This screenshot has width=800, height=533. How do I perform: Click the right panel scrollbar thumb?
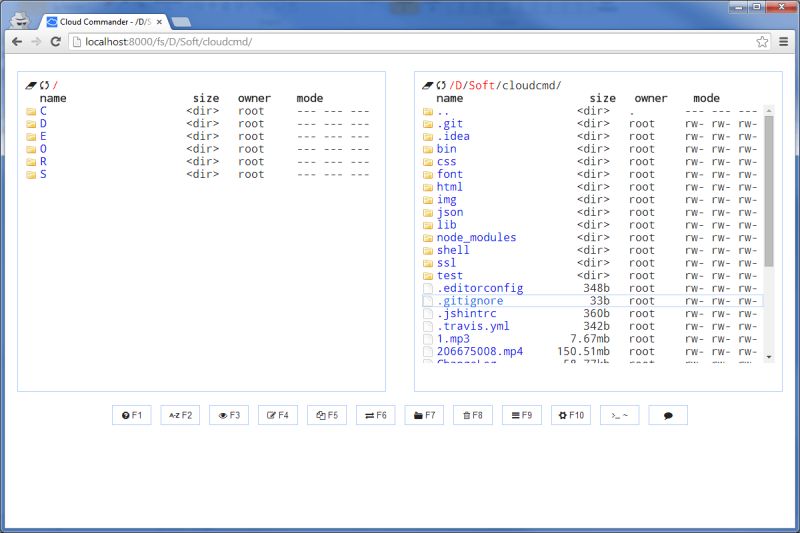click(x=769, y=191)
